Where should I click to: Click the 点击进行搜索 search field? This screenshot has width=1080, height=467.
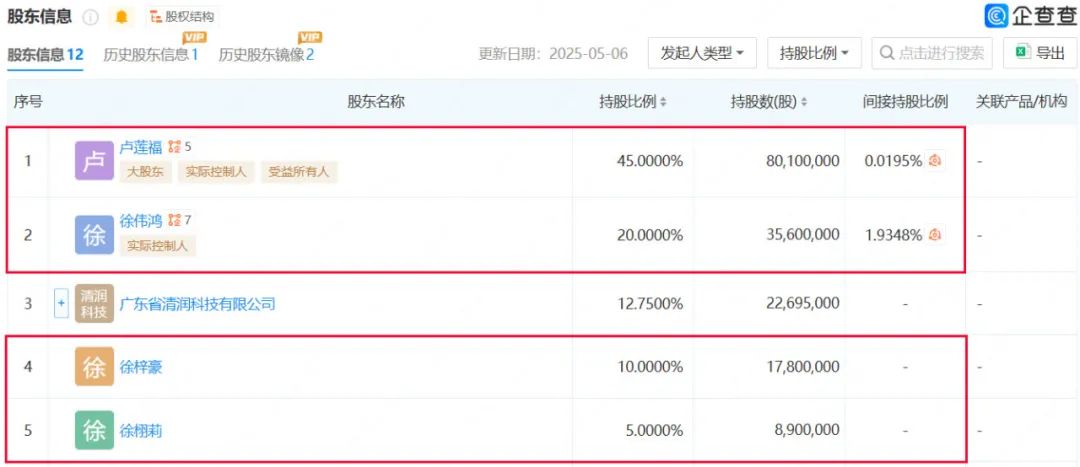(932, 54)
